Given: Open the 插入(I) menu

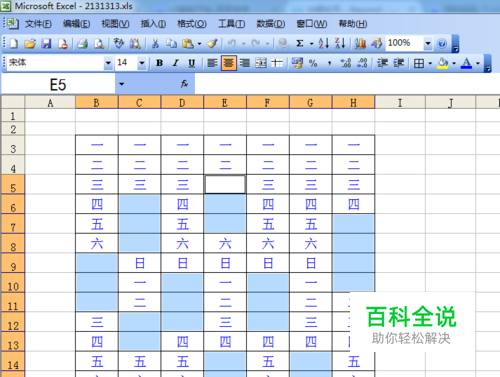Looking at the screenshot, I should pos(153,24).
